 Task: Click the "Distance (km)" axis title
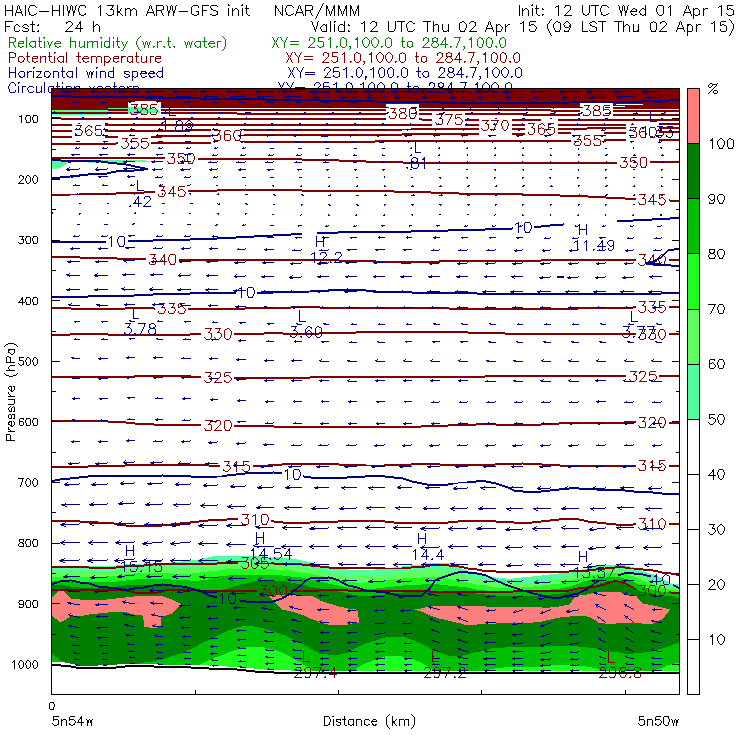[x=369, y=721]
